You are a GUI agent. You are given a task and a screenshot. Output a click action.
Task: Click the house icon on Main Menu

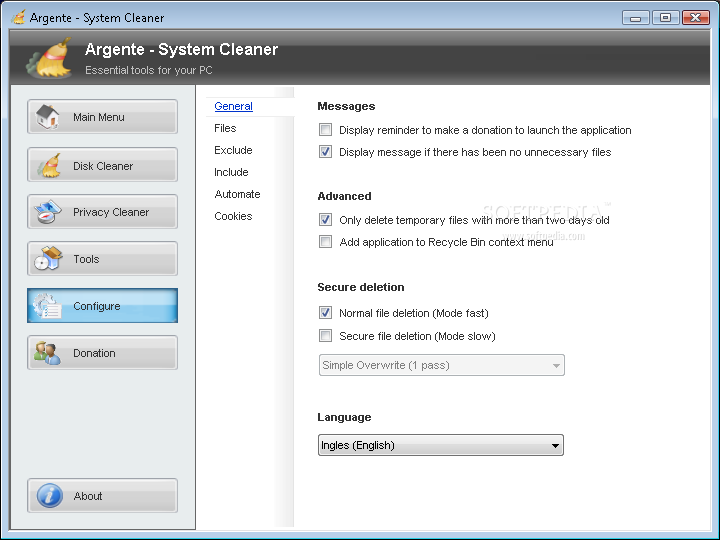48,117
